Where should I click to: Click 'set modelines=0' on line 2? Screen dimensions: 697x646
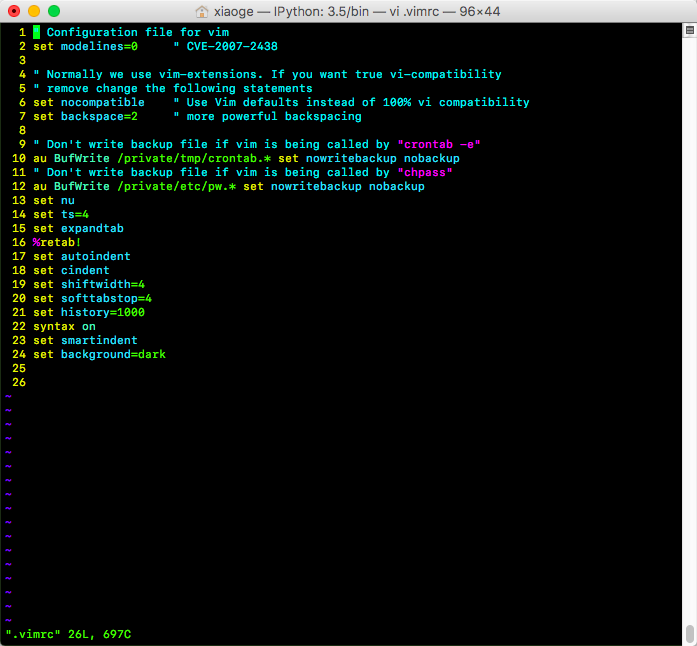pos(85,46)
